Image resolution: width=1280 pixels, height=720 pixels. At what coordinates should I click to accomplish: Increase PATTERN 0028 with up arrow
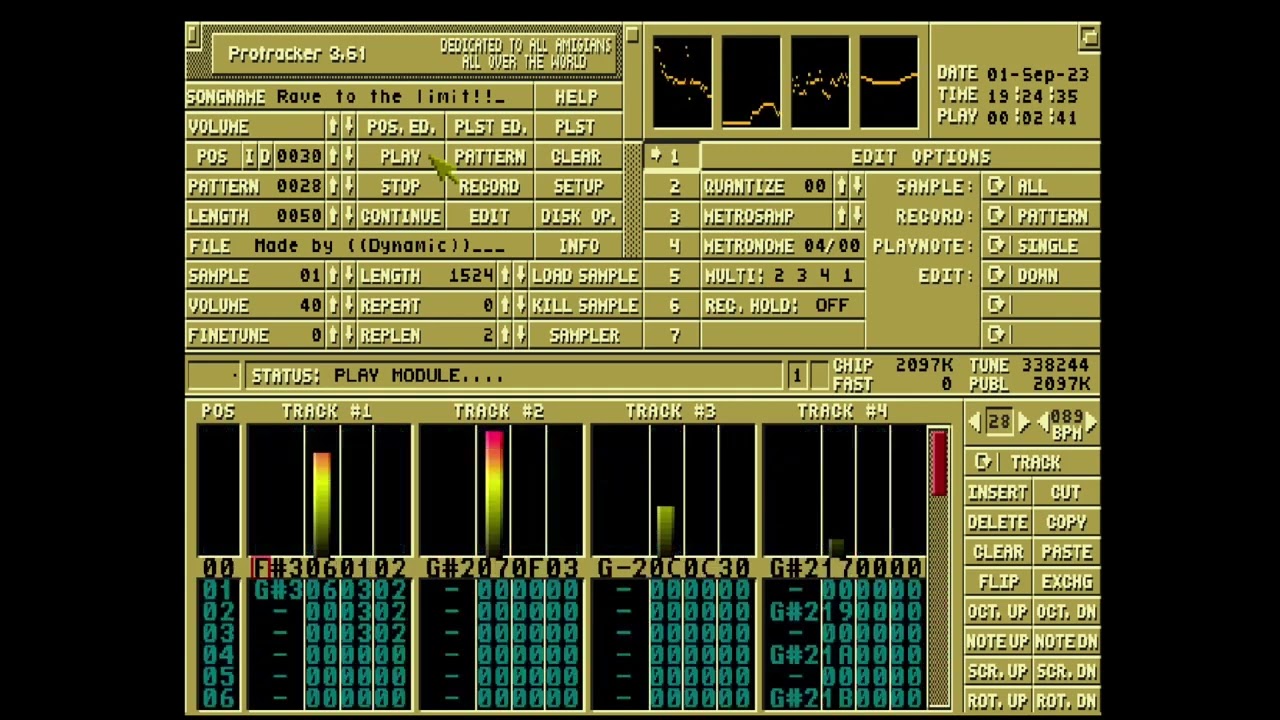332,187
